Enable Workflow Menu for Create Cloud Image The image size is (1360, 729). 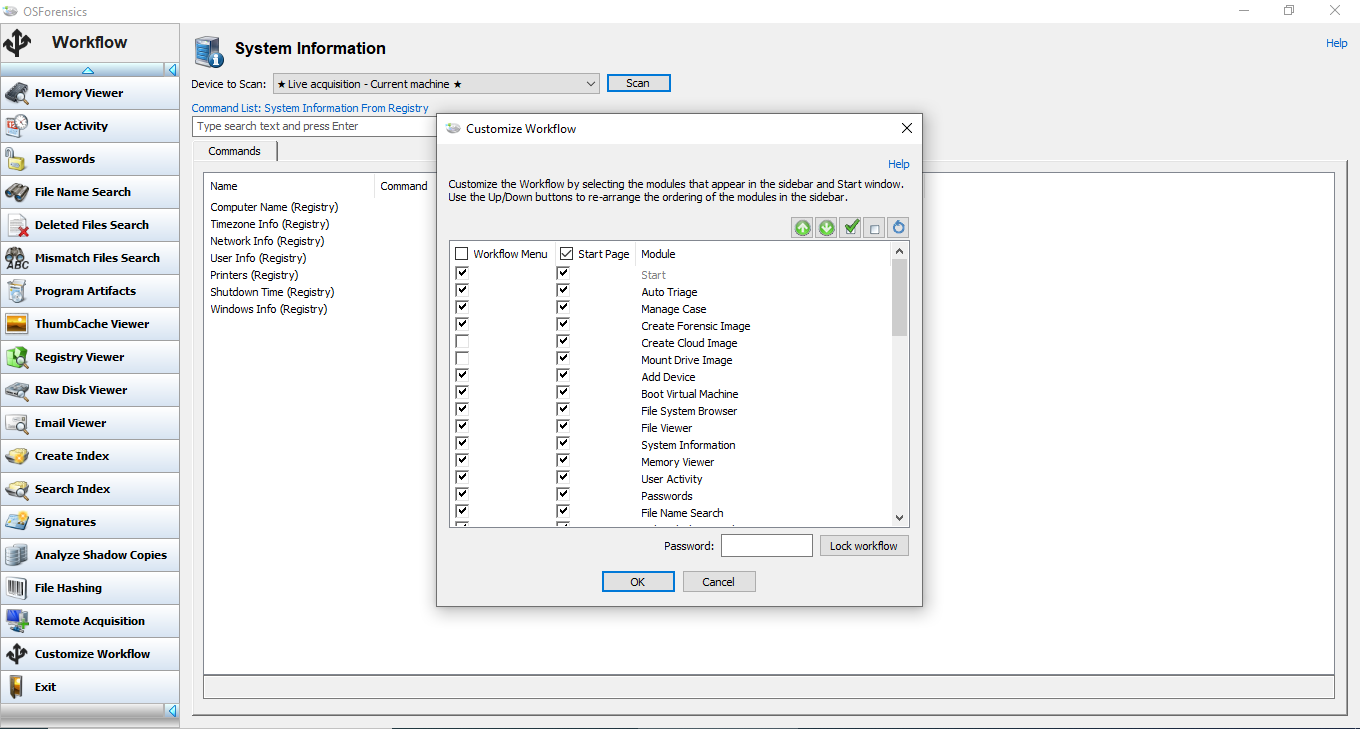(462, 343)
